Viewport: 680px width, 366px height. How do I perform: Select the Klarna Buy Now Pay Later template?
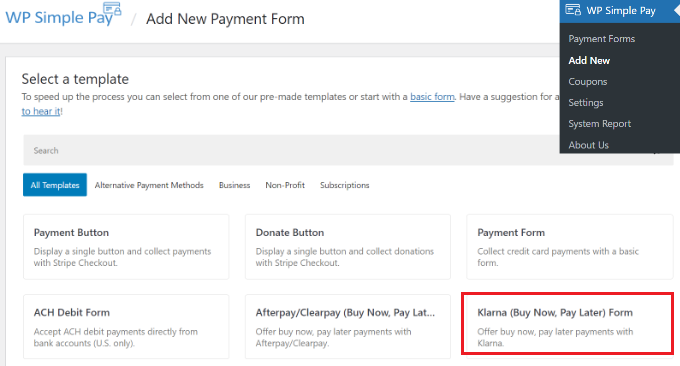coord(568,324)
